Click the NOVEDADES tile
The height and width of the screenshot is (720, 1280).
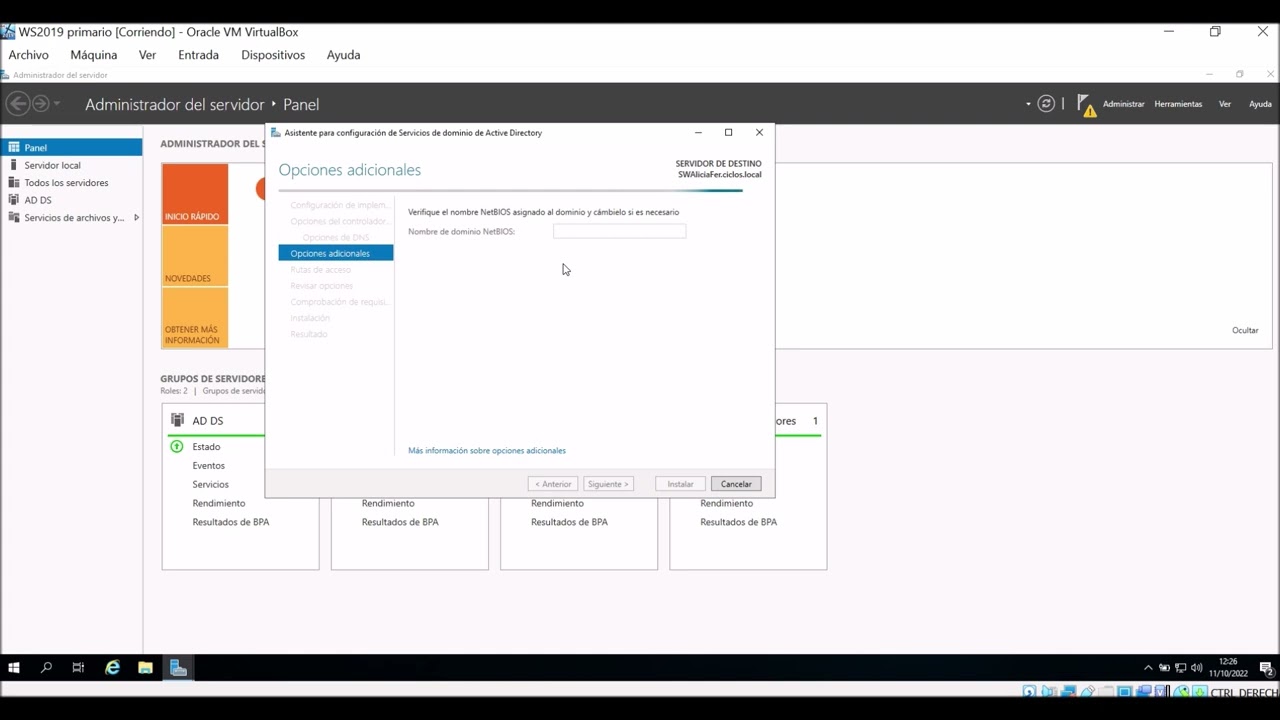point(195,256)
